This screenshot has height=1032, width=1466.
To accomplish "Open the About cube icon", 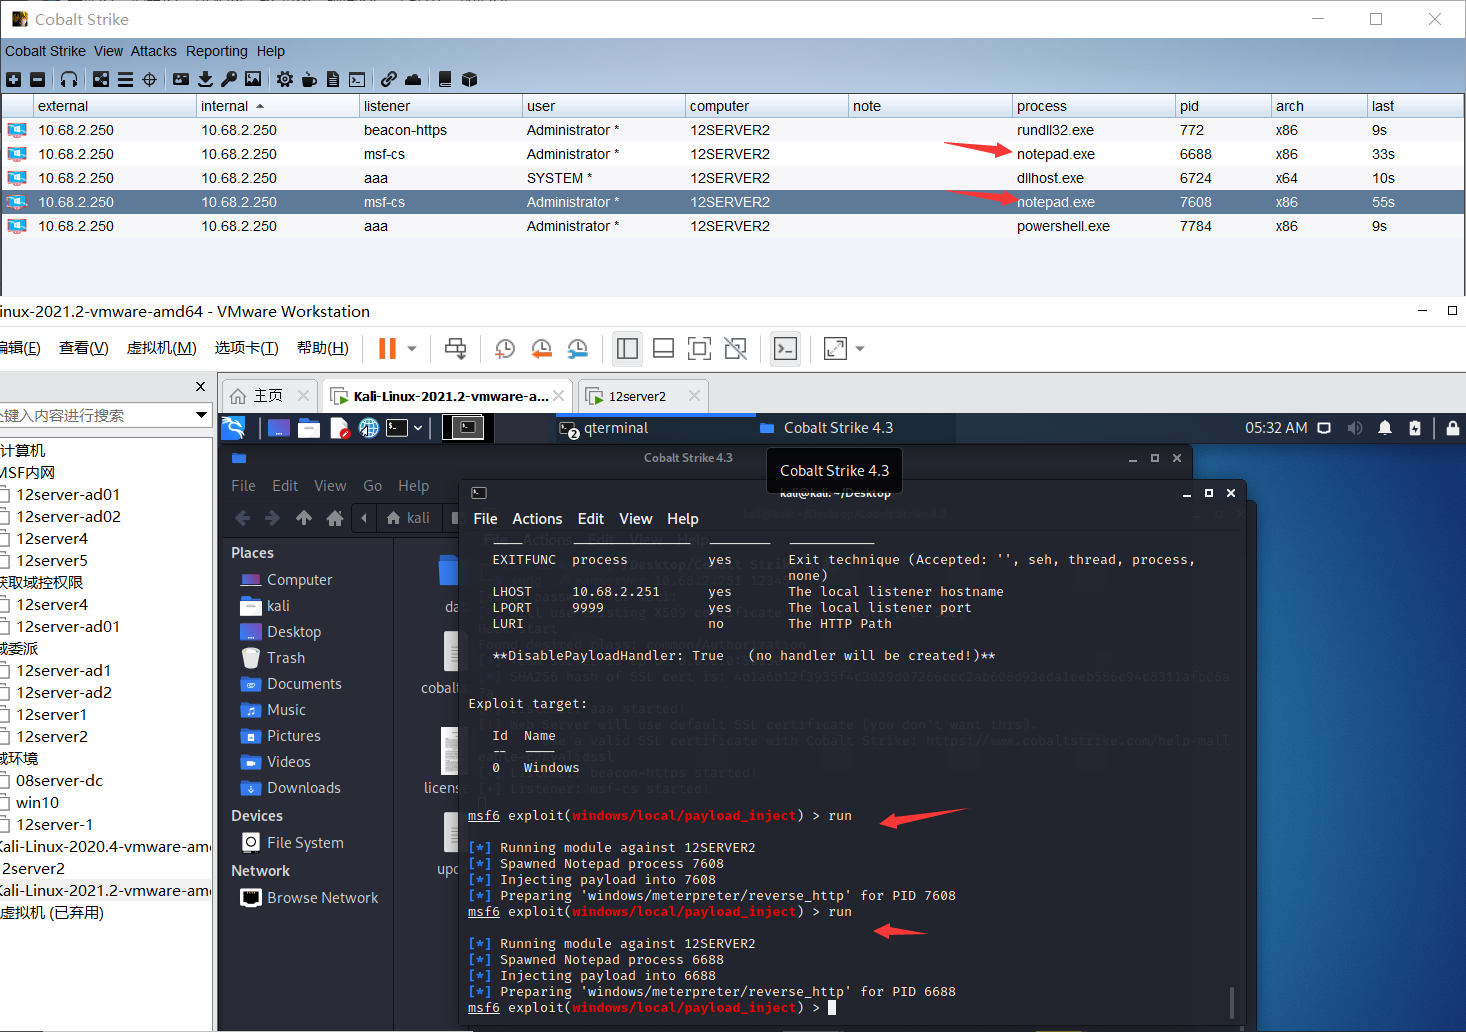I will (469, 79).
